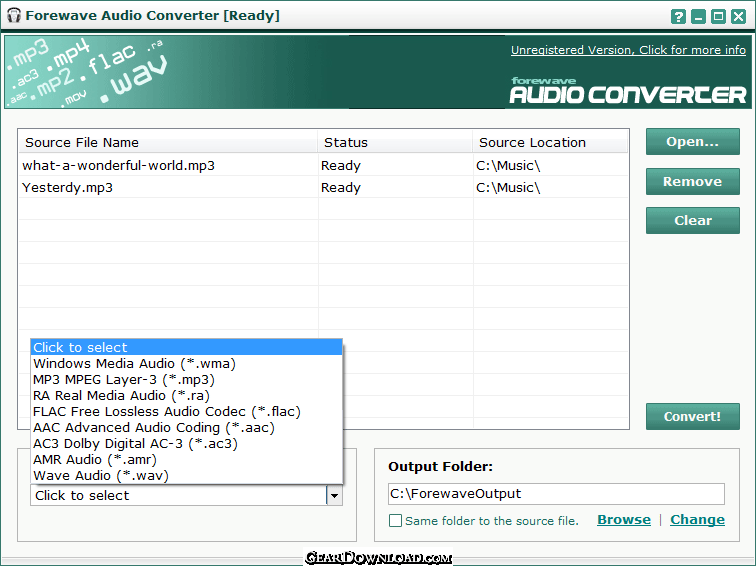The image size is (756, 566).
Task: Choose Wave Audio (*.wav) format
Action: [186, 475]
